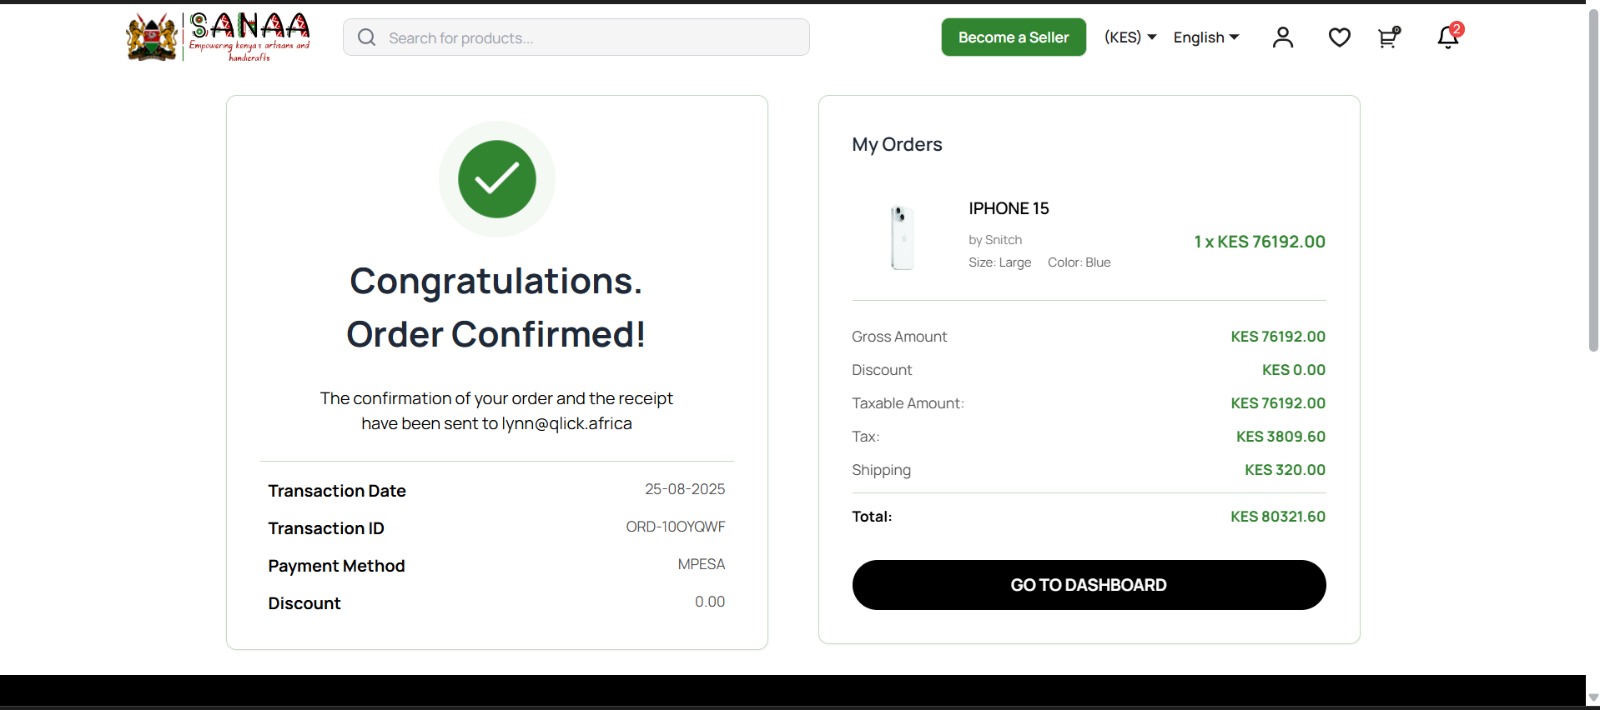The height and width of the screenshot is (710, 1600).
Task: Click the green order confirmed checkmark
Action: click(497, 179)
